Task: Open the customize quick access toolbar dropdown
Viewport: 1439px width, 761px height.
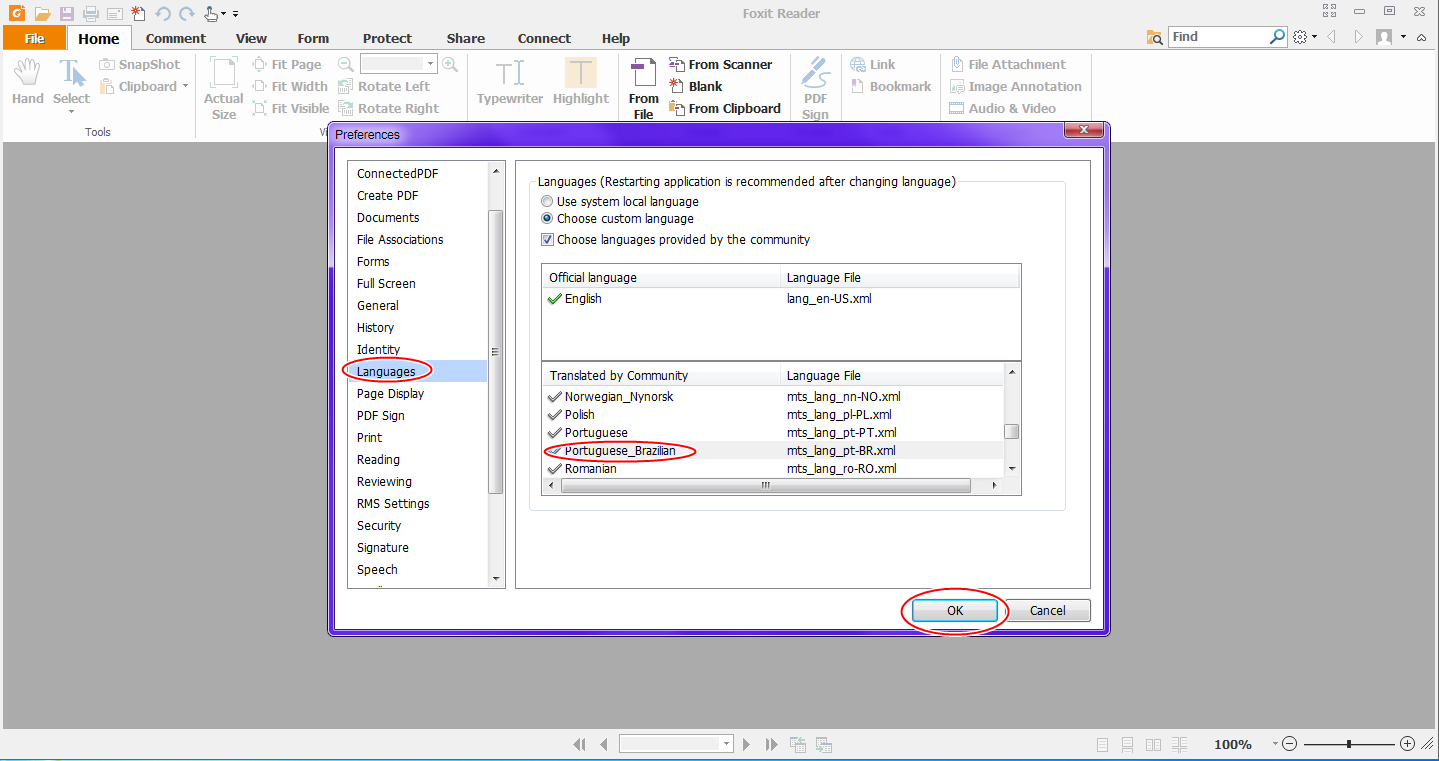Action: point(235,14)
